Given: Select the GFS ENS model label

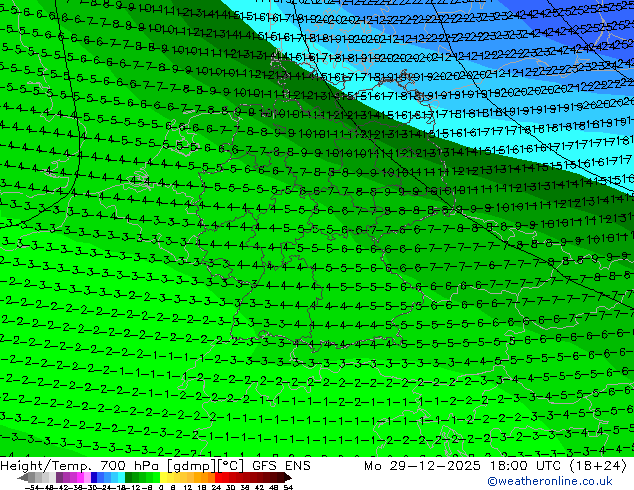Looking at the screenshot, I should coord(281,466).
